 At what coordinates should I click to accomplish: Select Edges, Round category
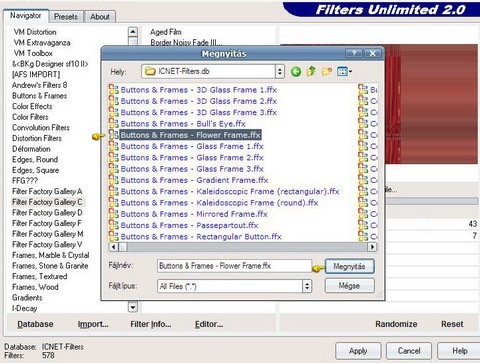[x=35, y=159]
